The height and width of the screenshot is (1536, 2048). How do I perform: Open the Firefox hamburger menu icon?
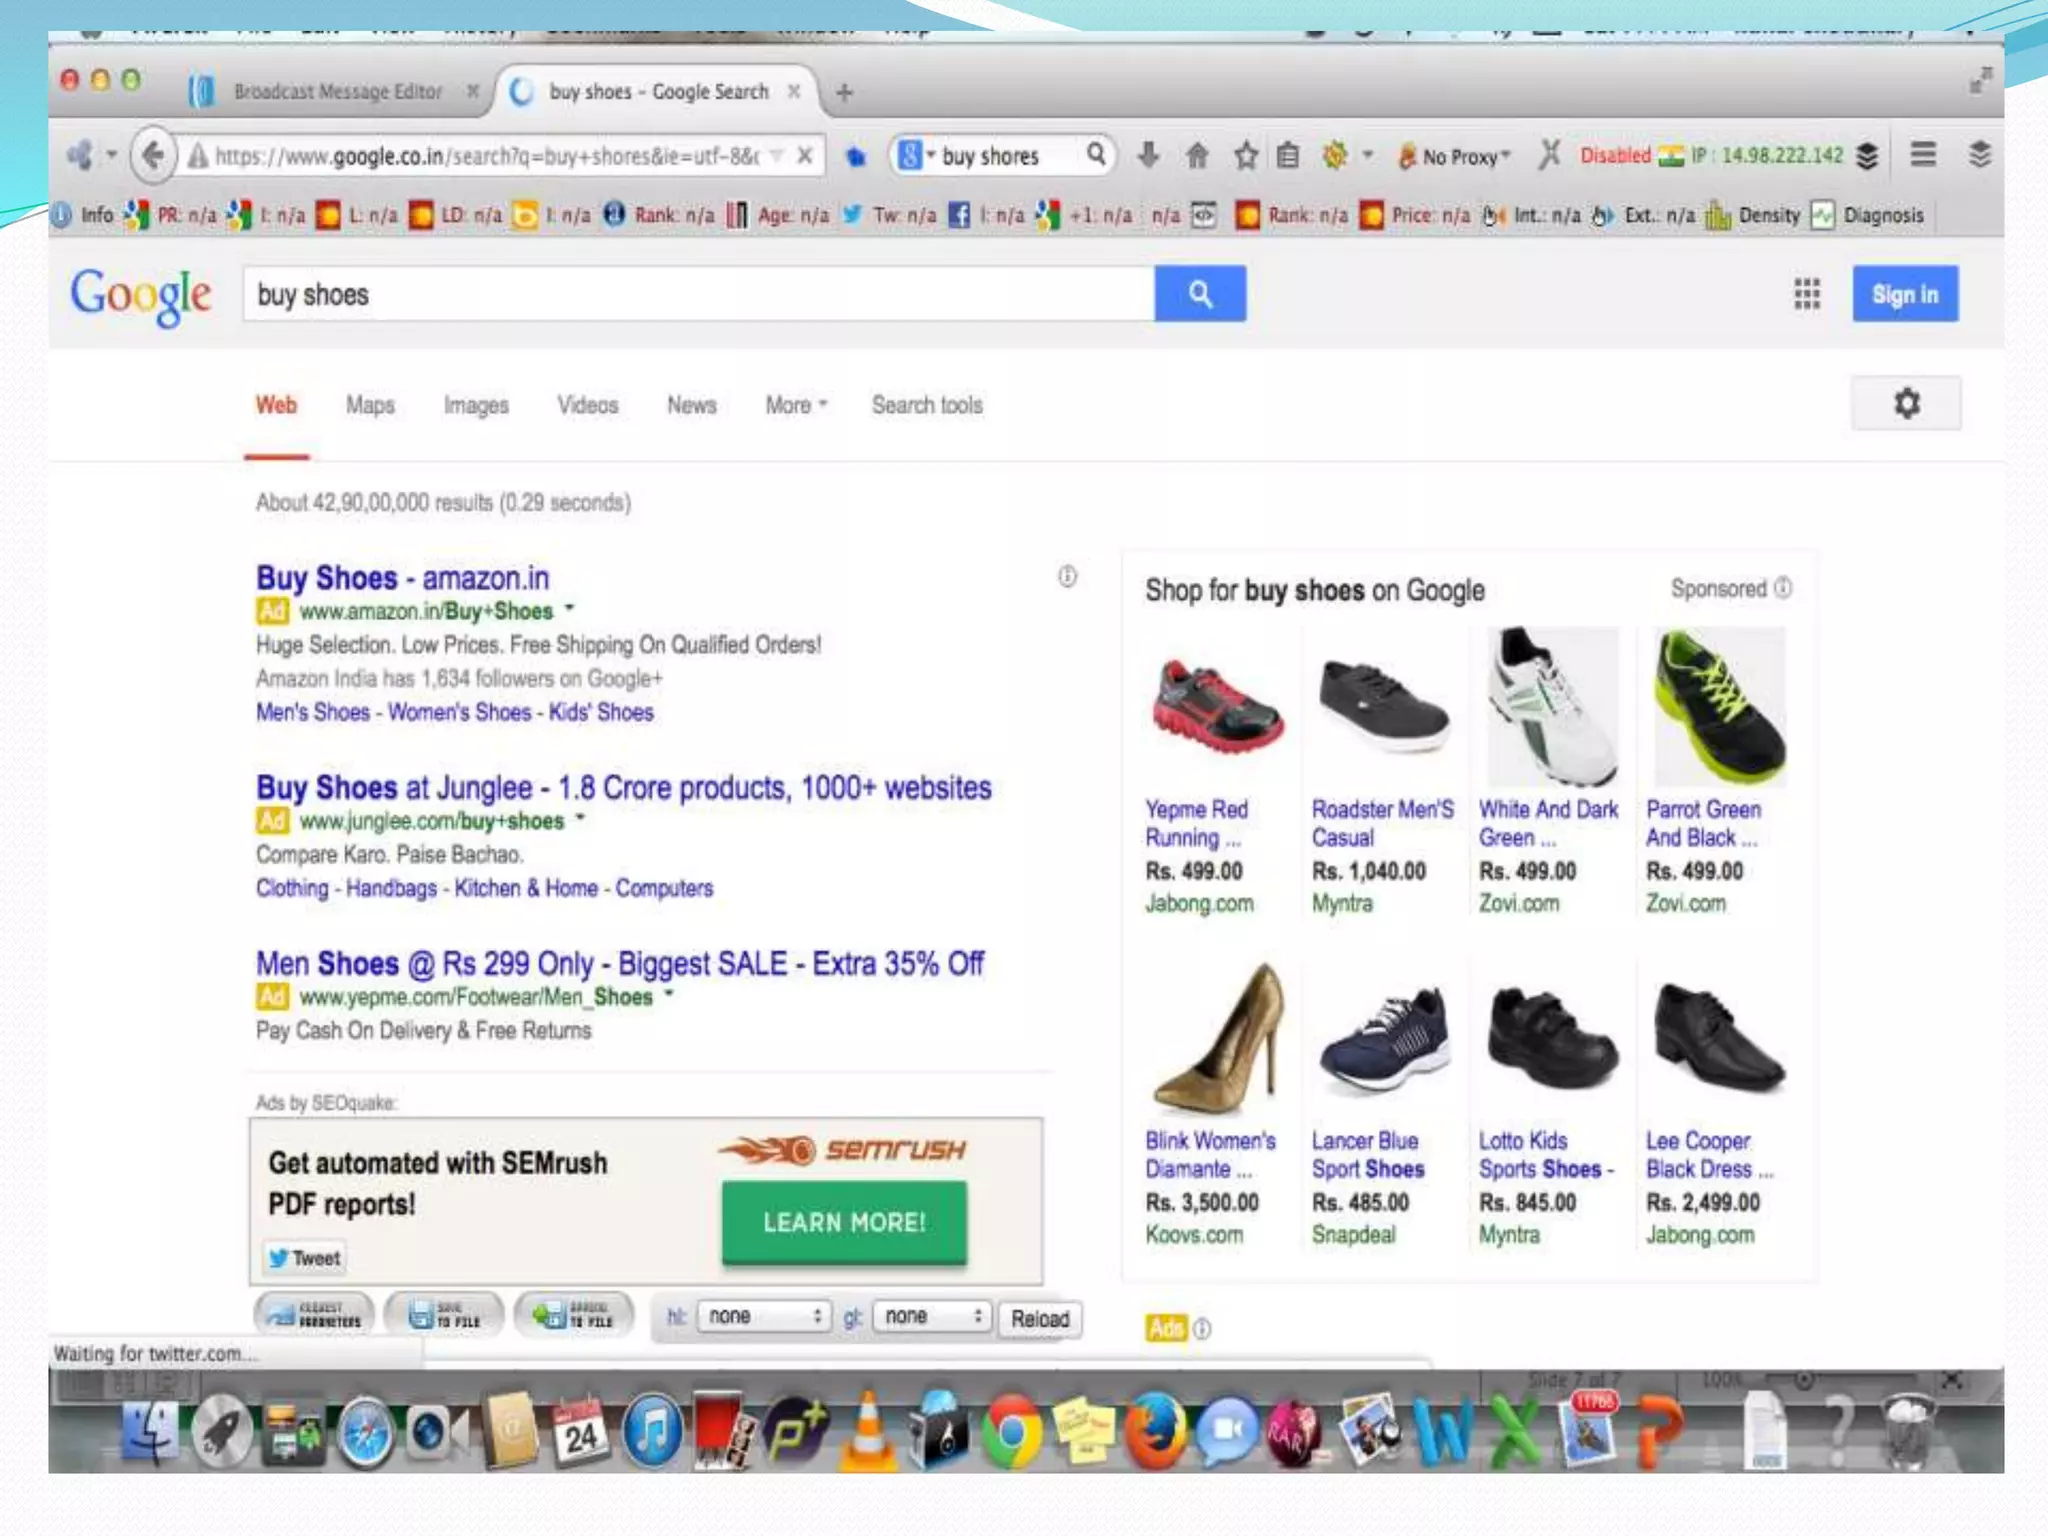[x=1922, y=155]
